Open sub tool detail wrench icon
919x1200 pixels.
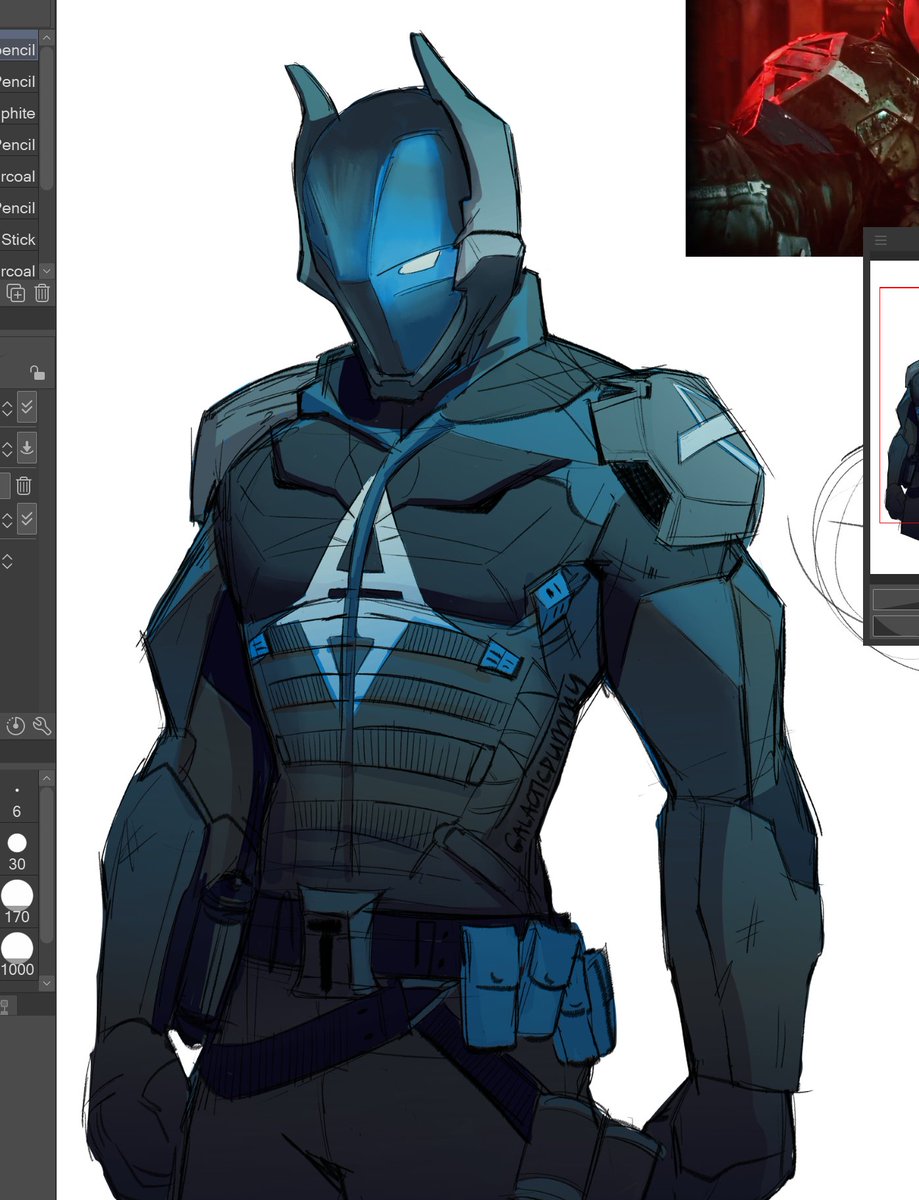pyautogui.click(x=41, y=726)
